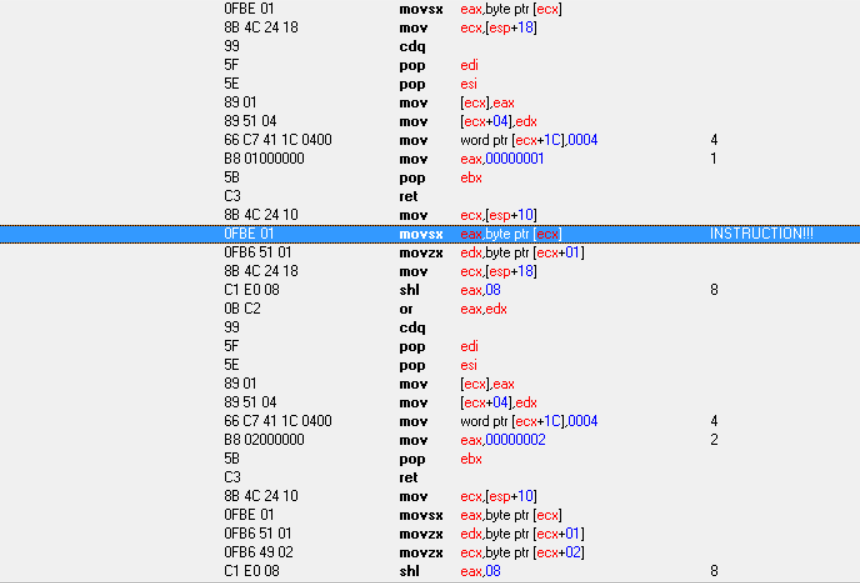Viewport: 860px width, 583px height.
Task: Select the cdq instruction directly below or eax,edx
Action: tap(411, 328)
